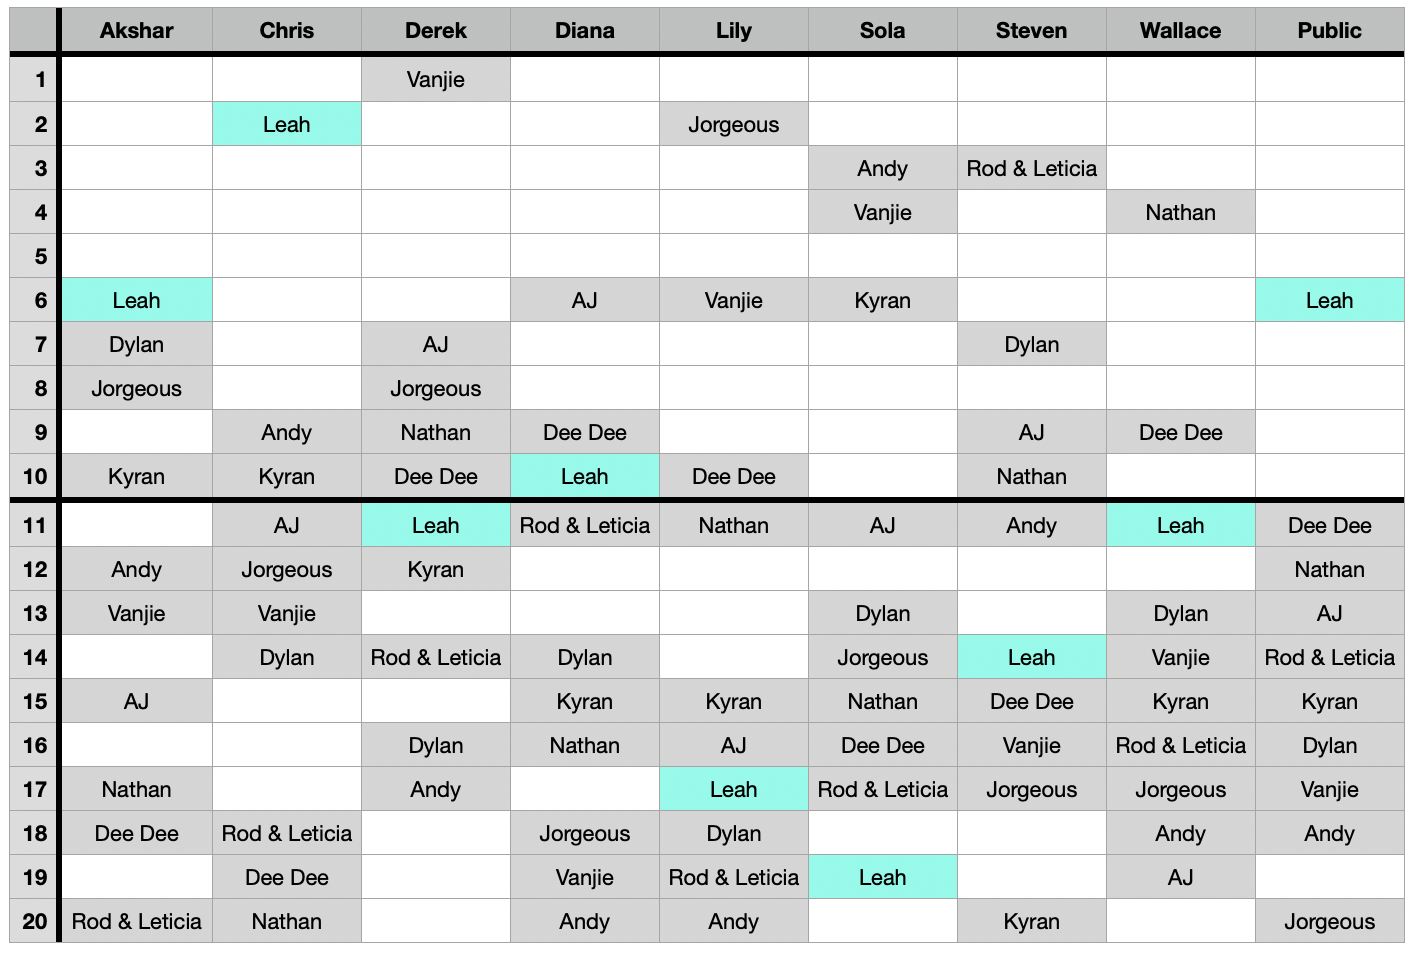Click the teal Leah cell in Steven column
The height and width of the screenshot is (954, 1412).
1032,657
